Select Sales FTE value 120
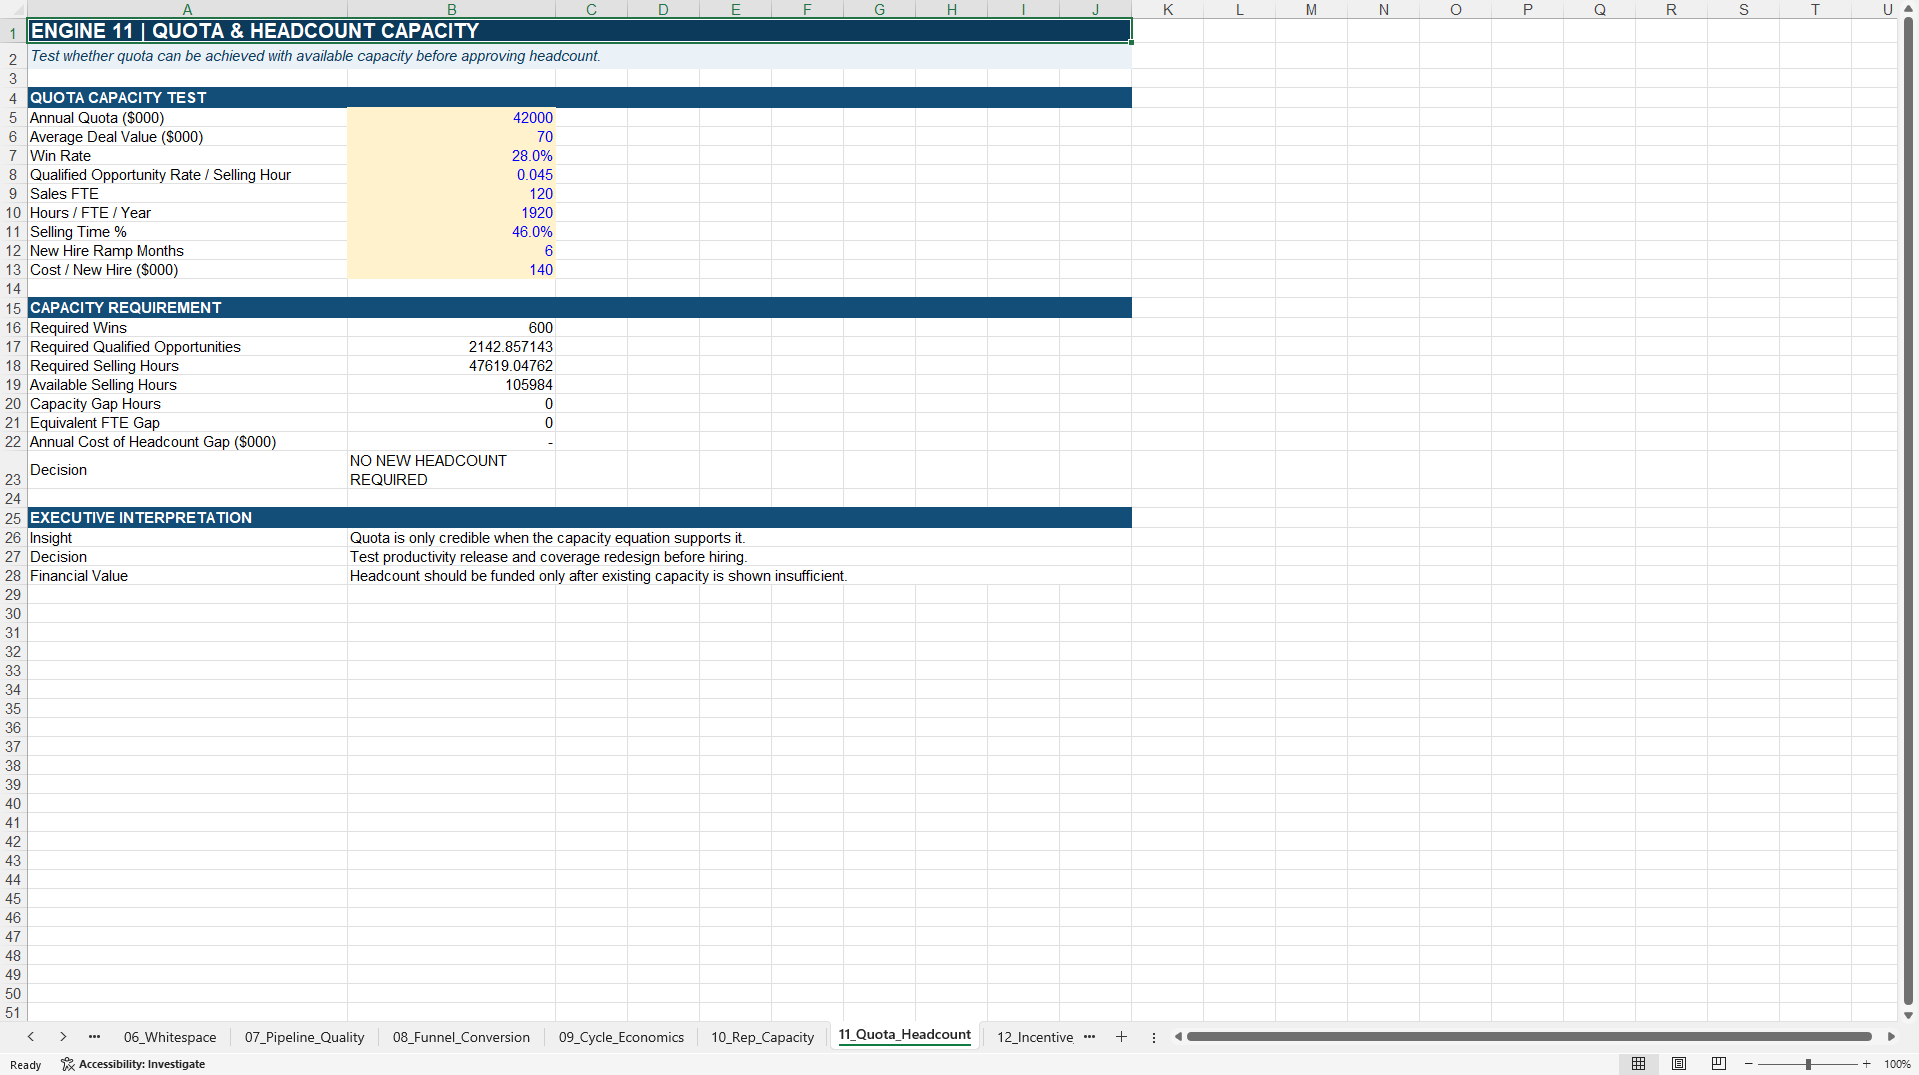 click(x=451, y=194)
